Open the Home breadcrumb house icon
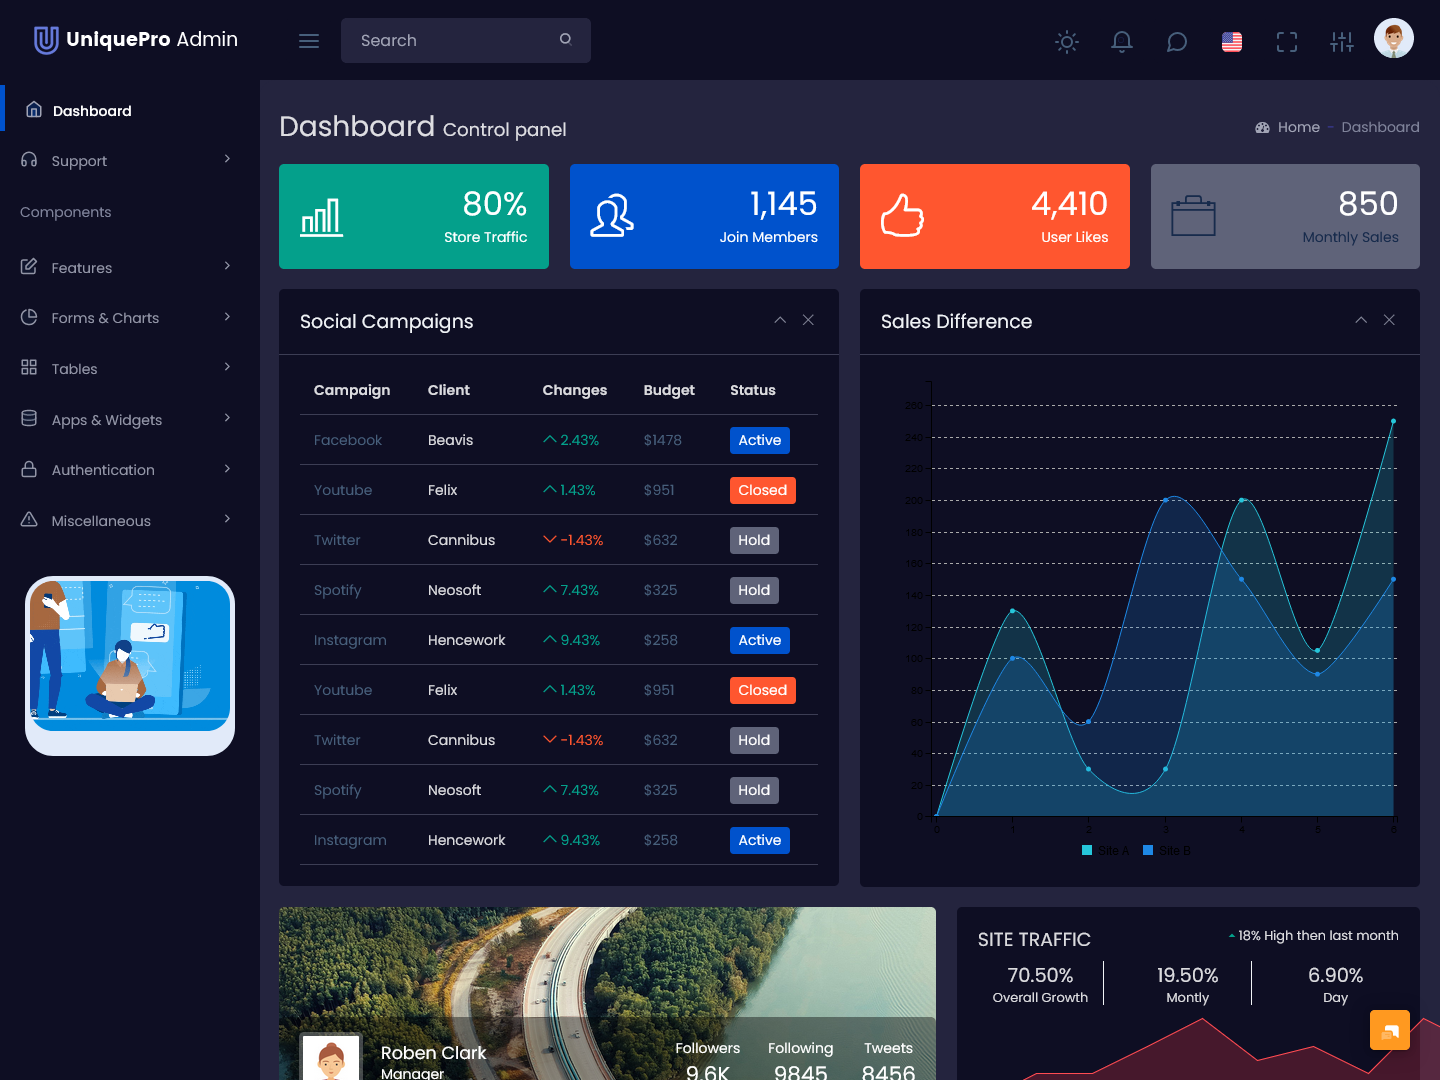The height and width of the screenshot is (1080, 1440). point(1262,127)
